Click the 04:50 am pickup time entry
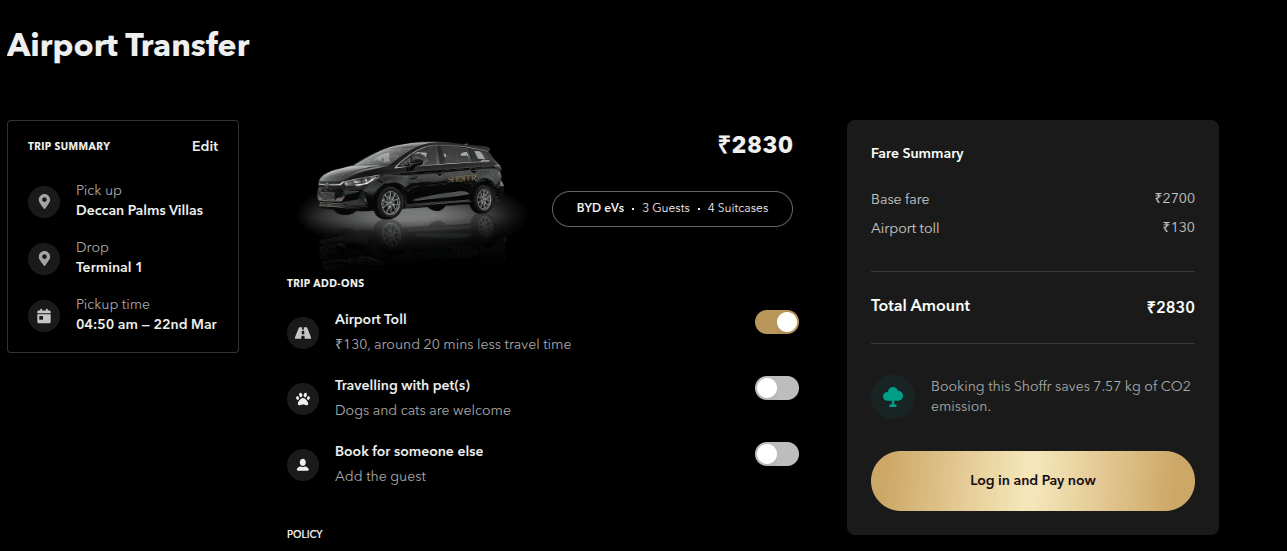This screenshot has height=551, width=1287. [x=146, y=324]
